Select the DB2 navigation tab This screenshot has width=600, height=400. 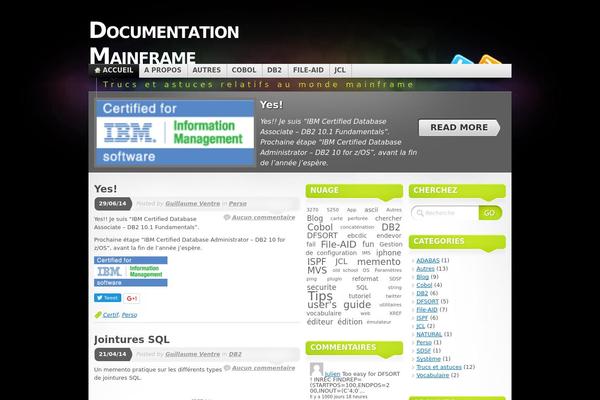click(x=274, y=70)
